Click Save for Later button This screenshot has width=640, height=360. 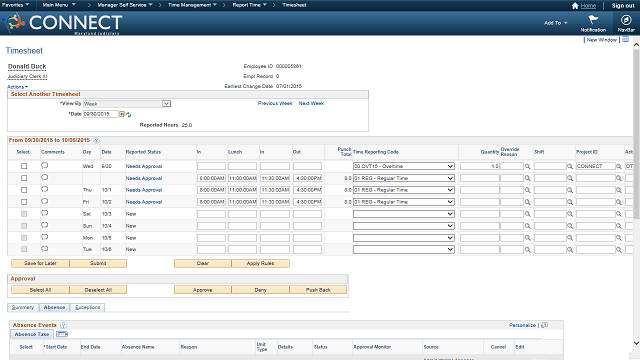click(40, 263)
